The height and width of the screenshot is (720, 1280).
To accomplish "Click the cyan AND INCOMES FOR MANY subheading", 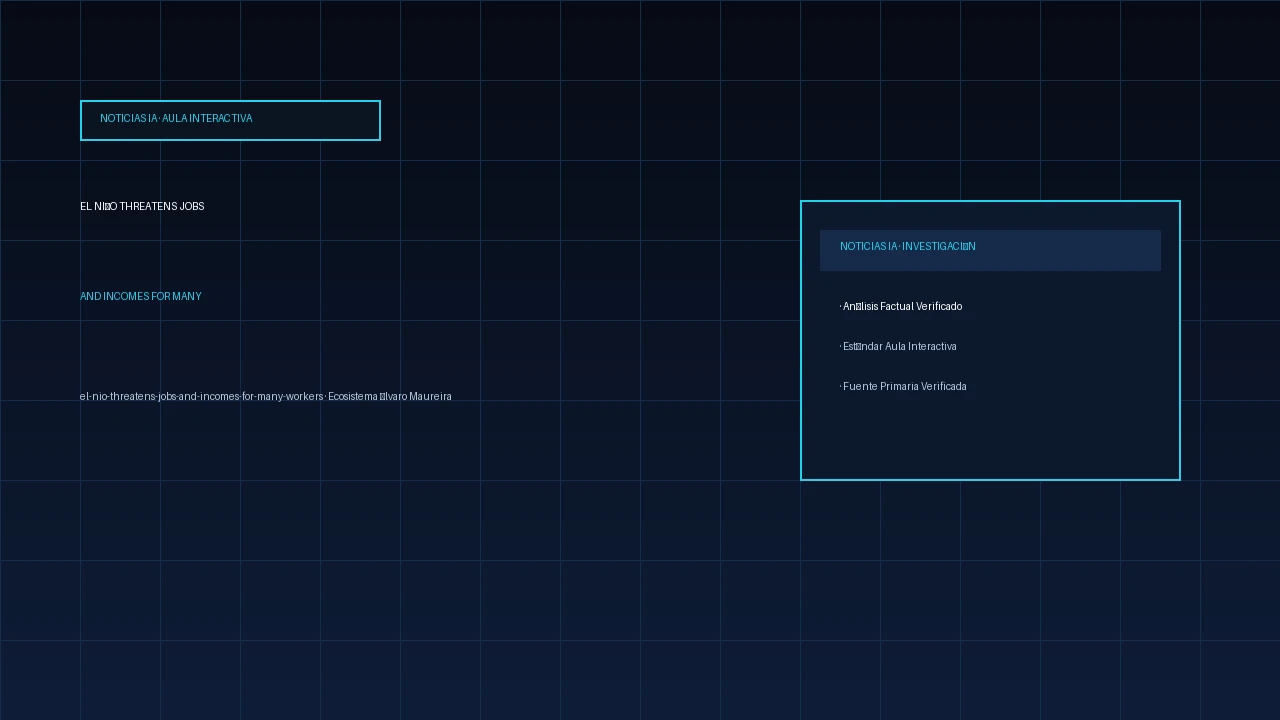I will [x=141, y=296].
